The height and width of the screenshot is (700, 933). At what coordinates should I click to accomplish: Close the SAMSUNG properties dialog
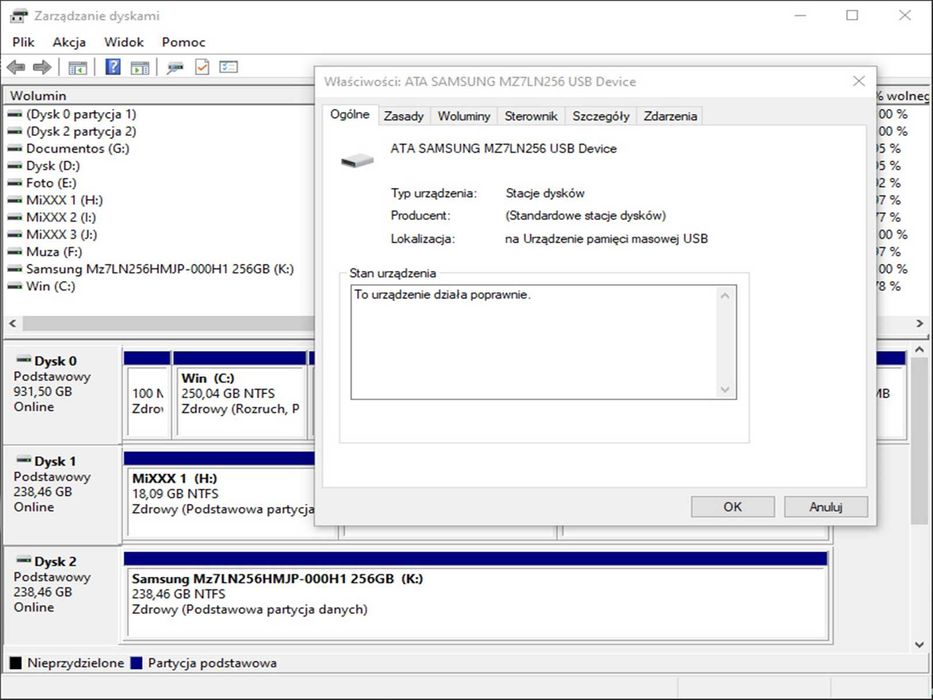859,81
